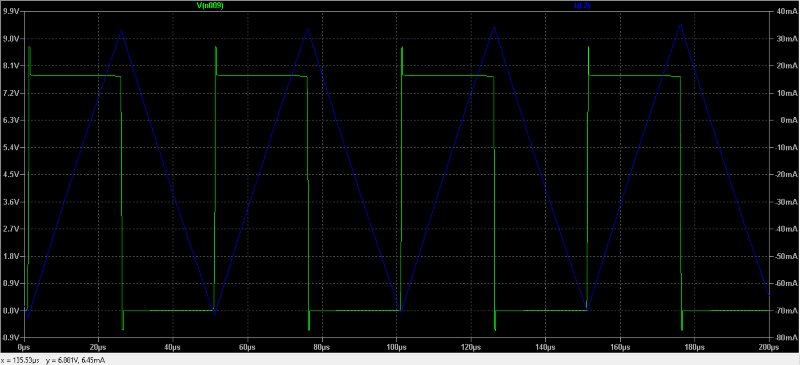This screenshot has width=800, height=365.
Task: Click the 40mA label on right axis
Action: click(784, 11)
